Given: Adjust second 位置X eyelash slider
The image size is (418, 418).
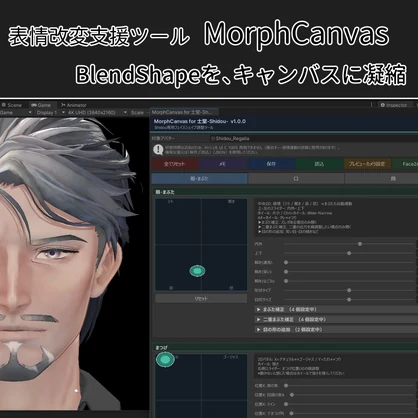Looking at the screenshot, I should (x=292, y=395).
